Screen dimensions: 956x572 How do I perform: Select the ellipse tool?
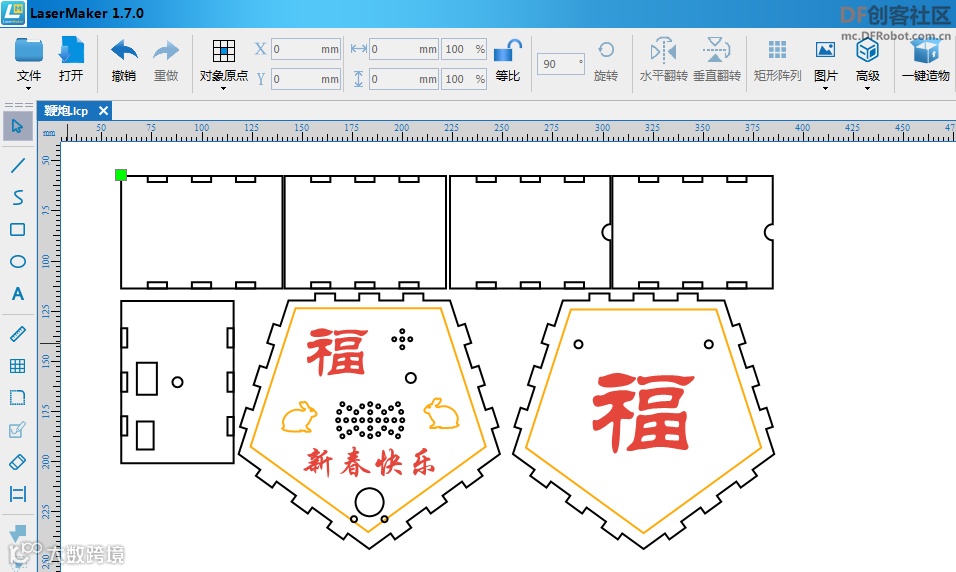[18, 262]
